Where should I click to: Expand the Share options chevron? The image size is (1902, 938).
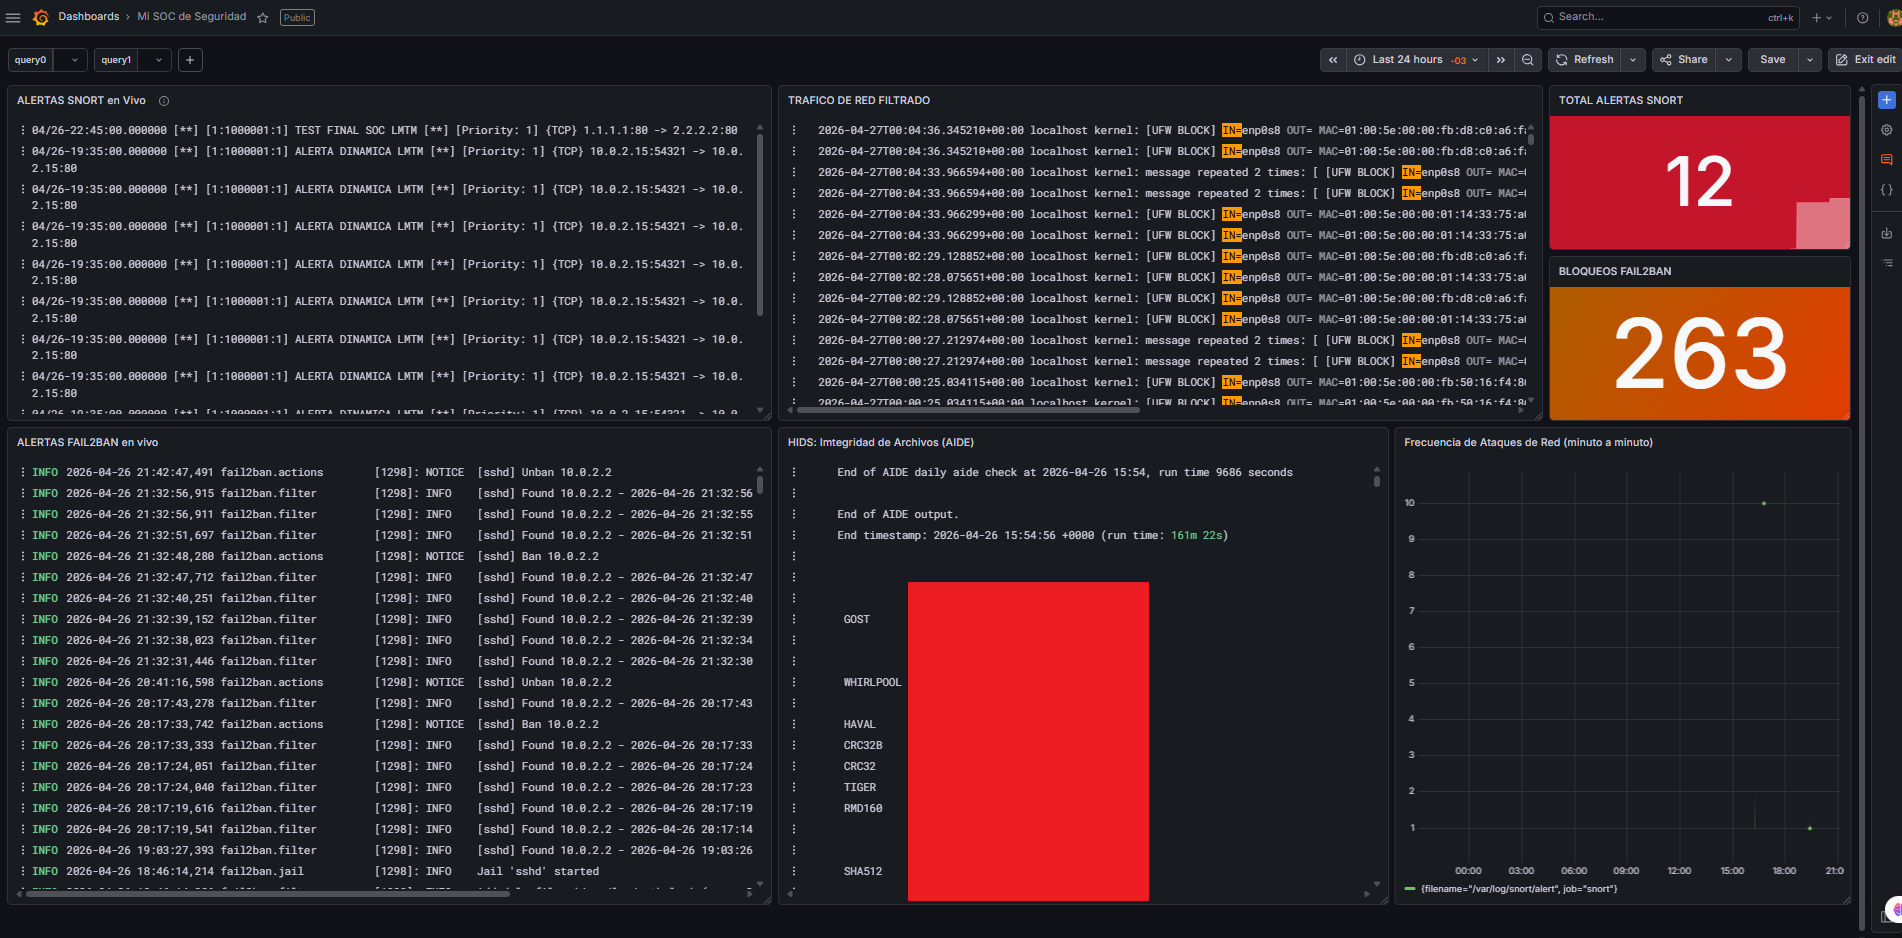point(1727,59)
